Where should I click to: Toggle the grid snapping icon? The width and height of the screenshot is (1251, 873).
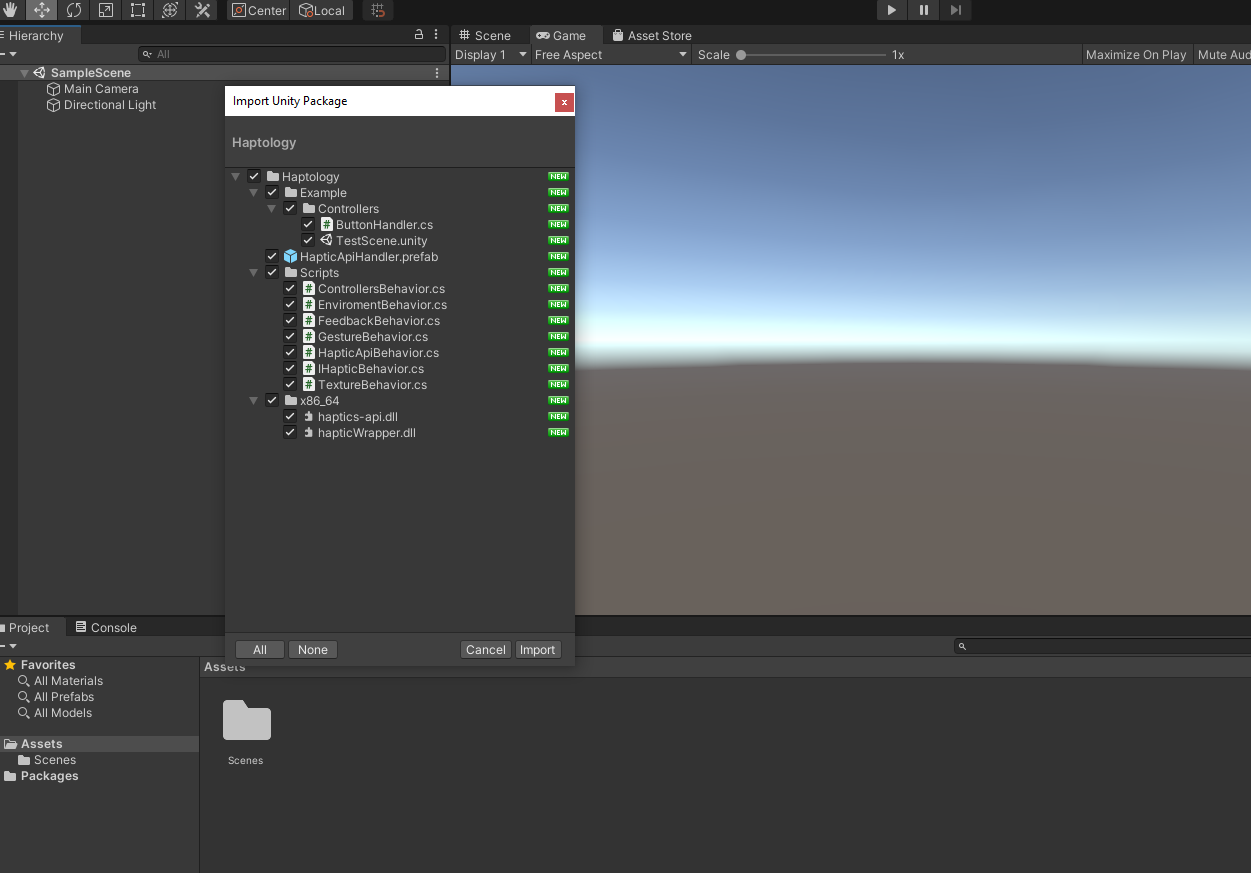378,10
